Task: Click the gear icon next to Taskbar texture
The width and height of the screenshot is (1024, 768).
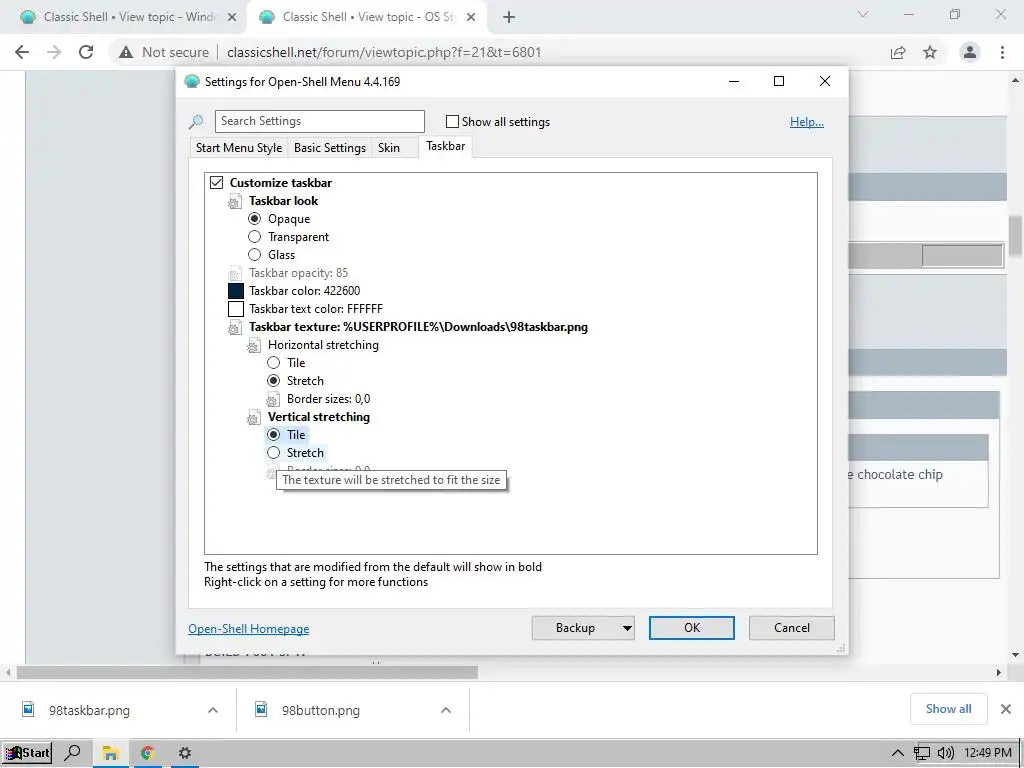Action: point(234,328)
